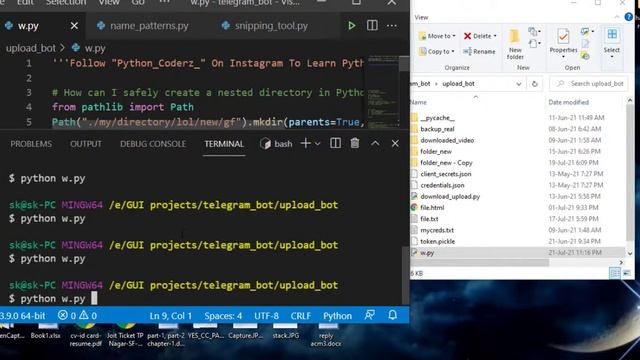Create New folder in Explorer
The image size is (640, 360).
click(515, 44)
